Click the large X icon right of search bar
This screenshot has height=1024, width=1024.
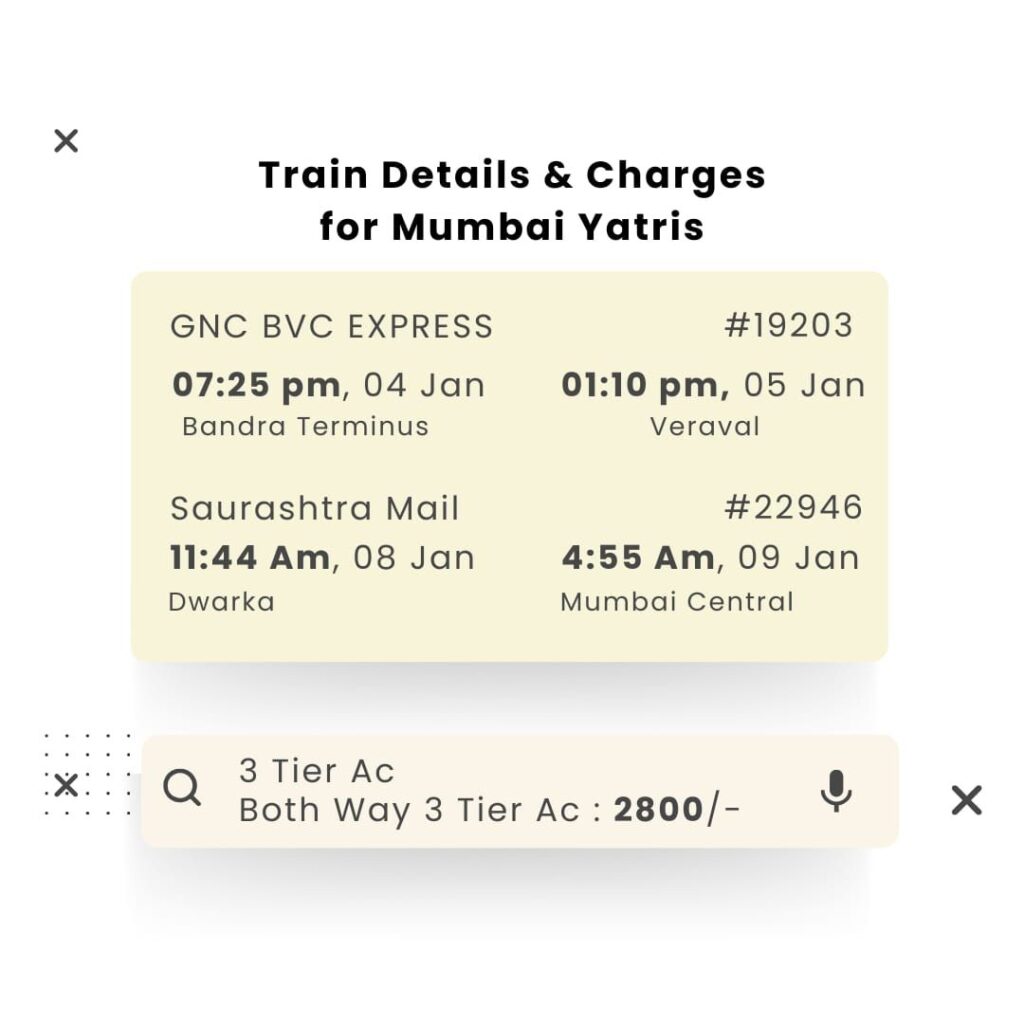[x=966, y=800]
